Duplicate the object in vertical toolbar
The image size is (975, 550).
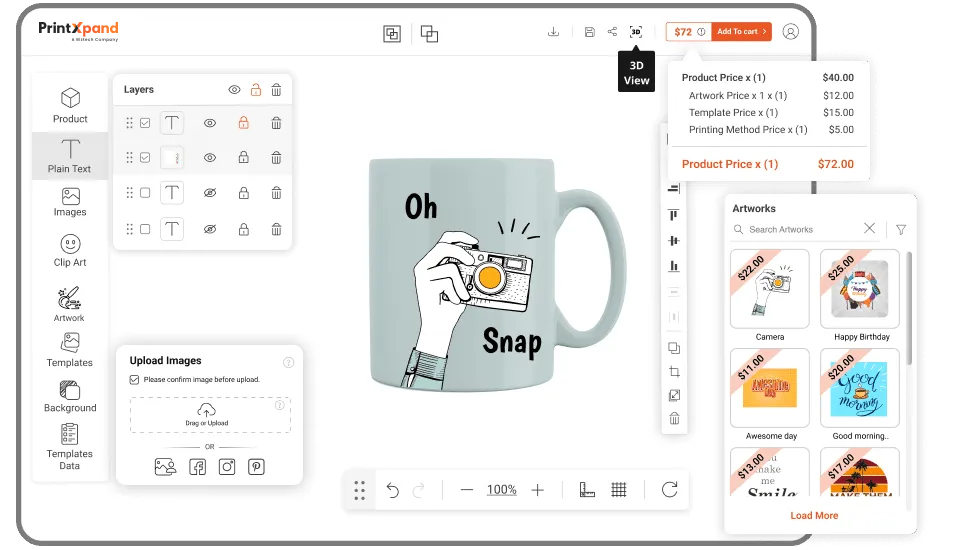(x=674, y=348)
